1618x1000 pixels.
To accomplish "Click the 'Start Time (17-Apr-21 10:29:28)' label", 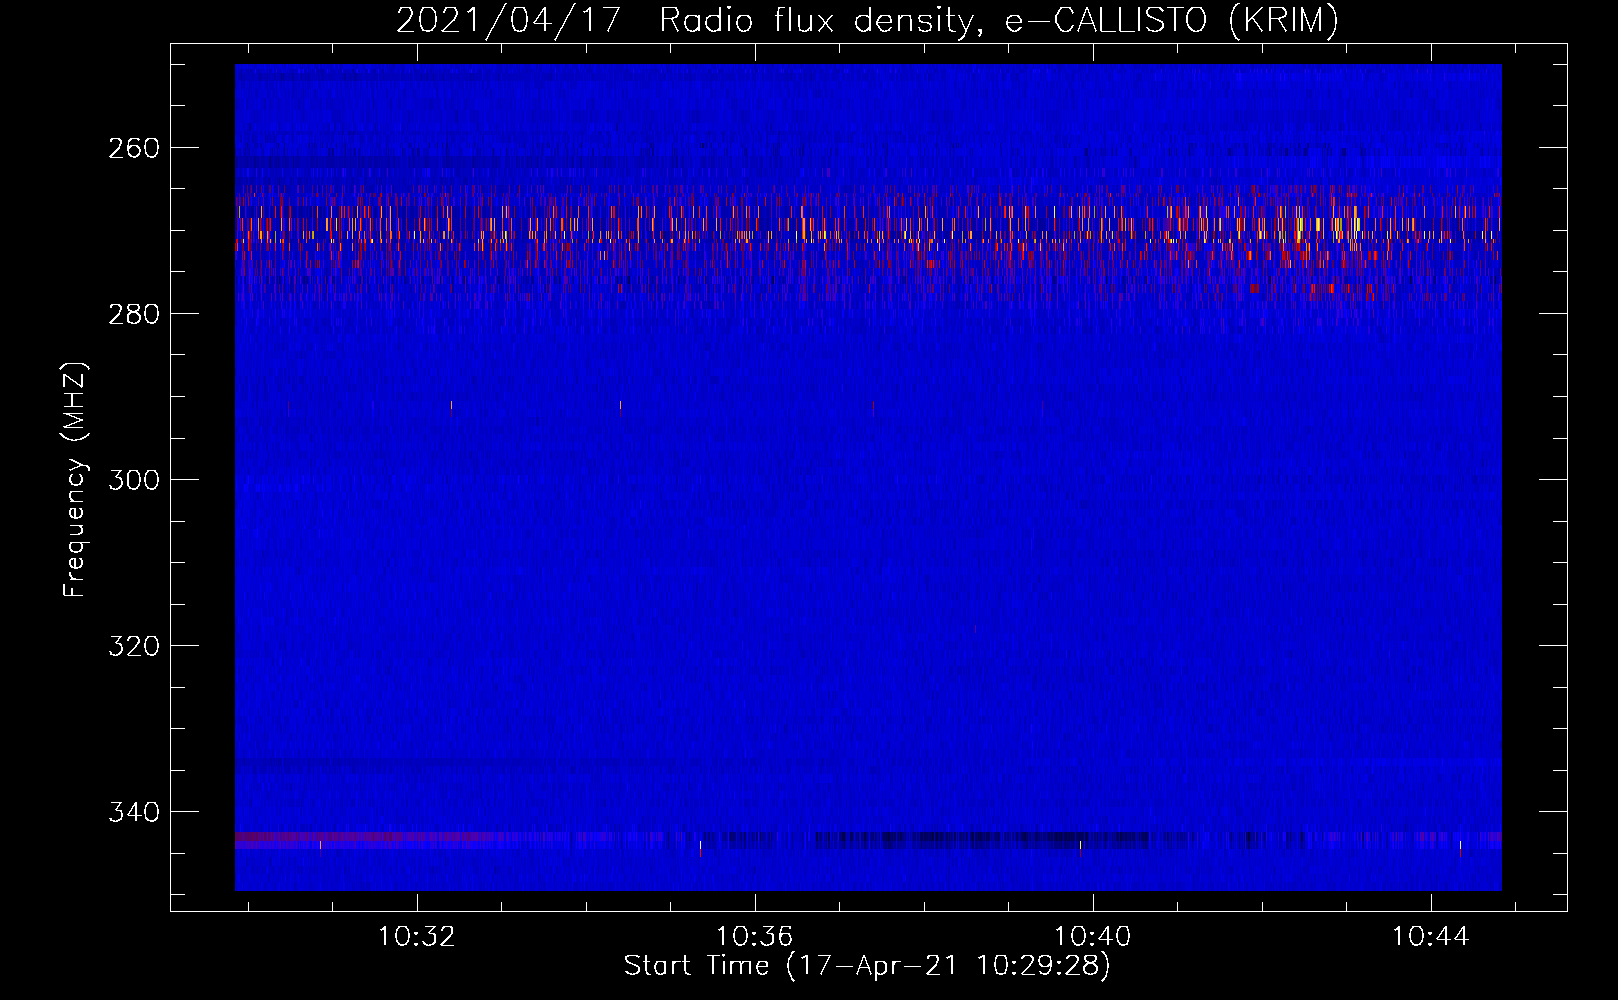I will [867, 966].
